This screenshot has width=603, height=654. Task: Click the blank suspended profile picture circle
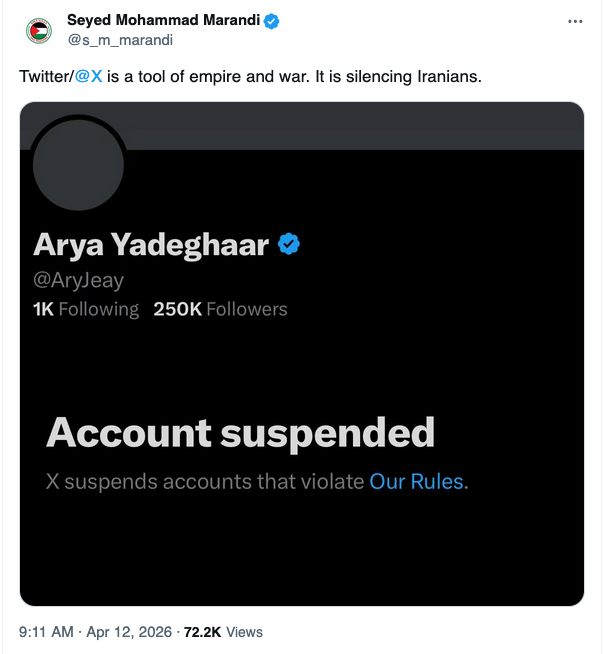pyautogui.click(x=79, y=165)
